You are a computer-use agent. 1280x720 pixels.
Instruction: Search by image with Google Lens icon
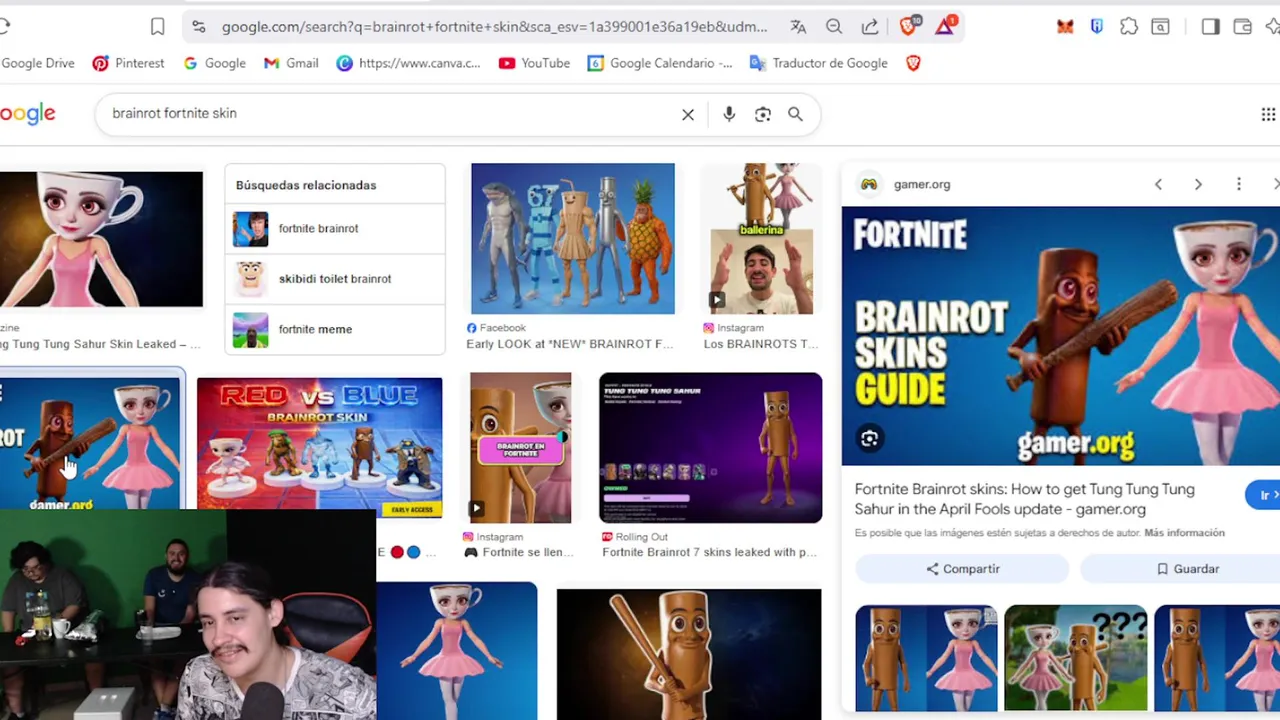click(x=763, y=114)
